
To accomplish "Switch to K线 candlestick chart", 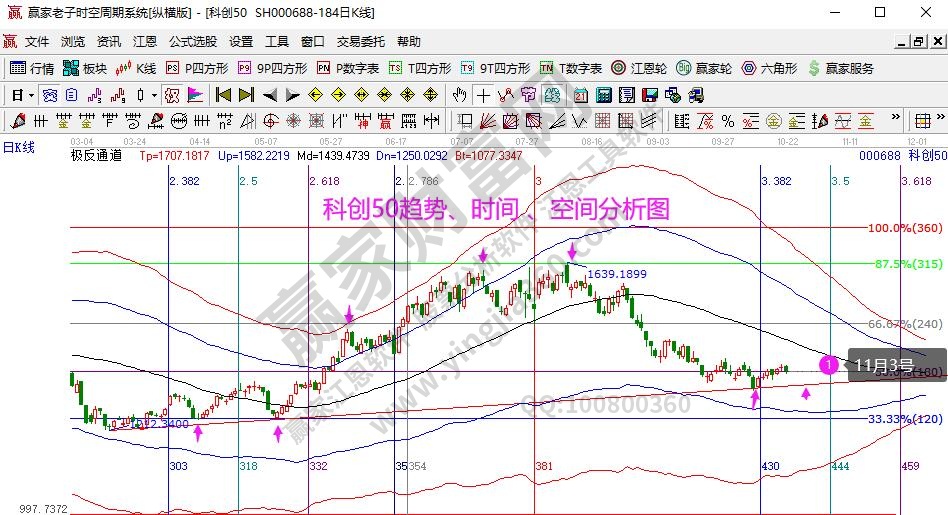I will (136, 68).
